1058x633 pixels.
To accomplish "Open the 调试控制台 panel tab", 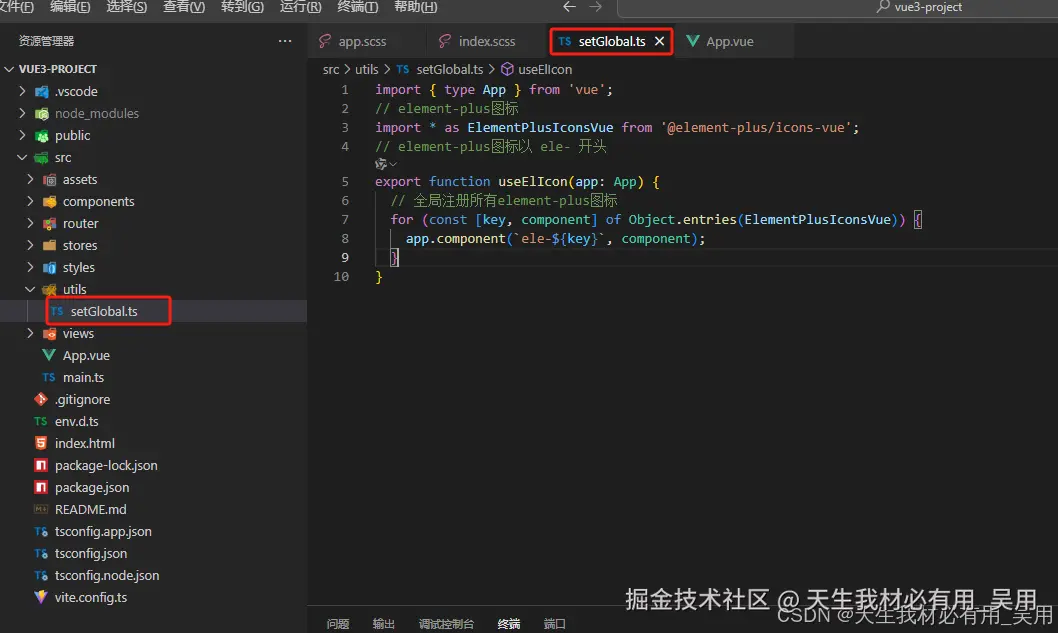I will pyautogui.click(x=446, y=622).
